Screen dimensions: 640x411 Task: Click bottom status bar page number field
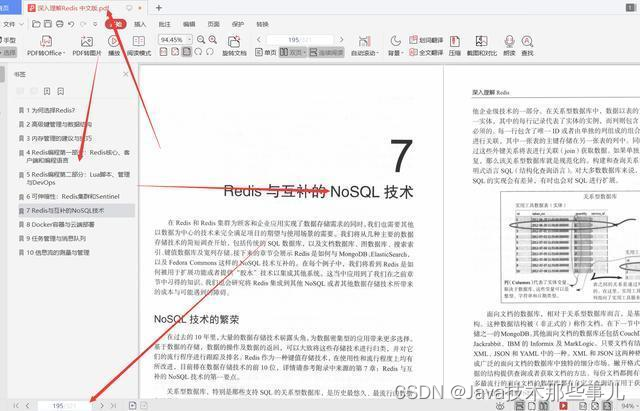click(65, 406)
